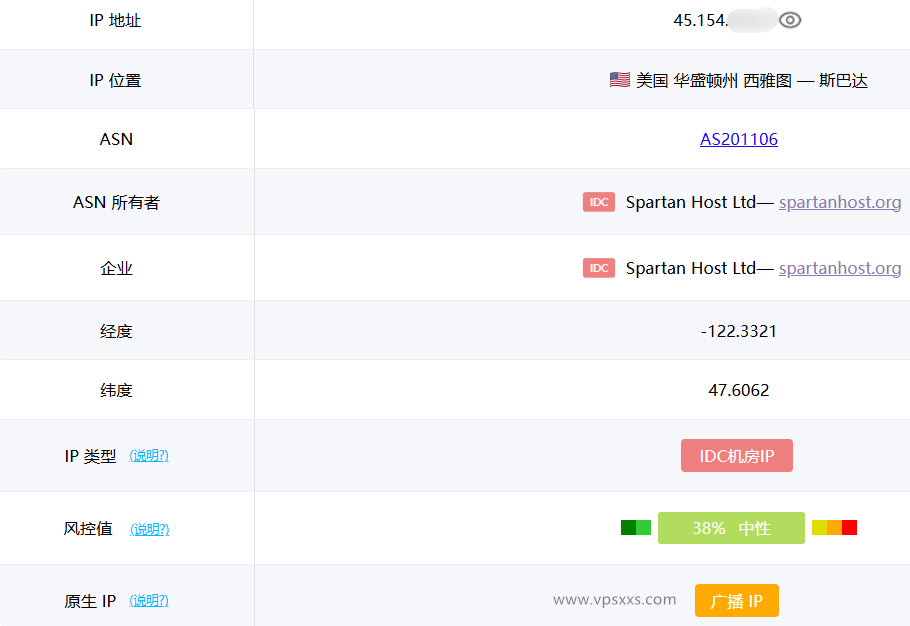Click the red IDC机房IP tag

(x=736, y=456)
